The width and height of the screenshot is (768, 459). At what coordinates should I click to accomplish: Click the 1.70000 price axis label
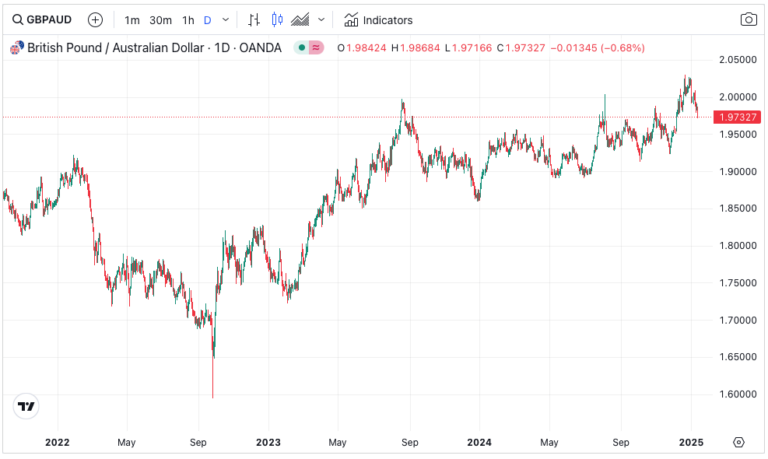click(738, 320)
